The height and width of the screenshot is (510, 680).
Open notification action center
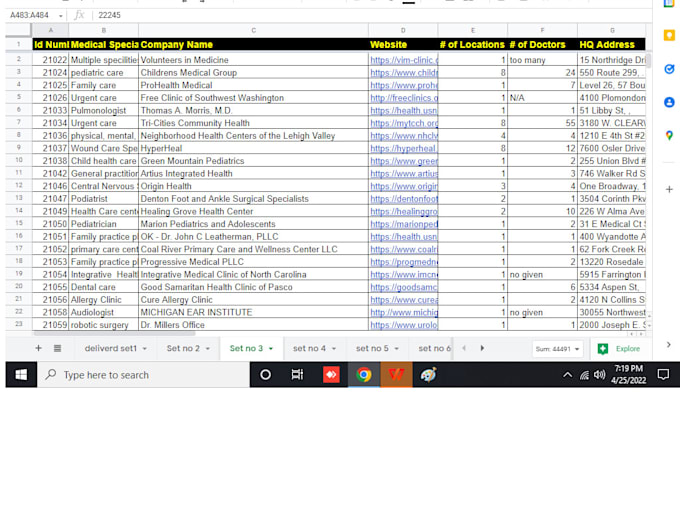[x=663, y=375]
